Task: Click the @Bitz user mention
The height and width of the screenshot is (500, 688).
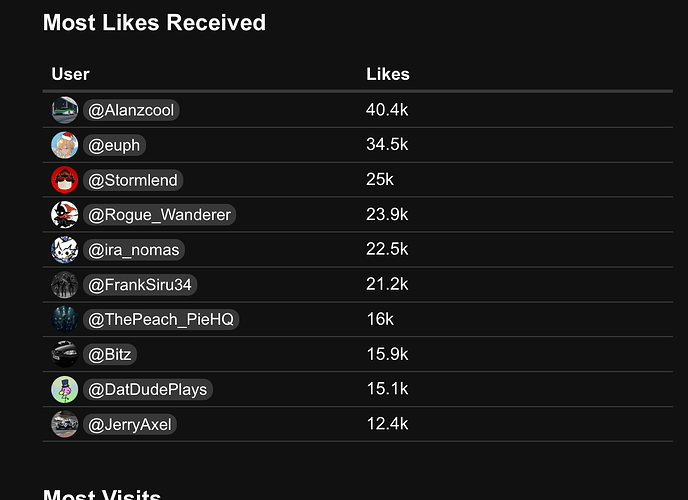Action: [x=110, y=354]
